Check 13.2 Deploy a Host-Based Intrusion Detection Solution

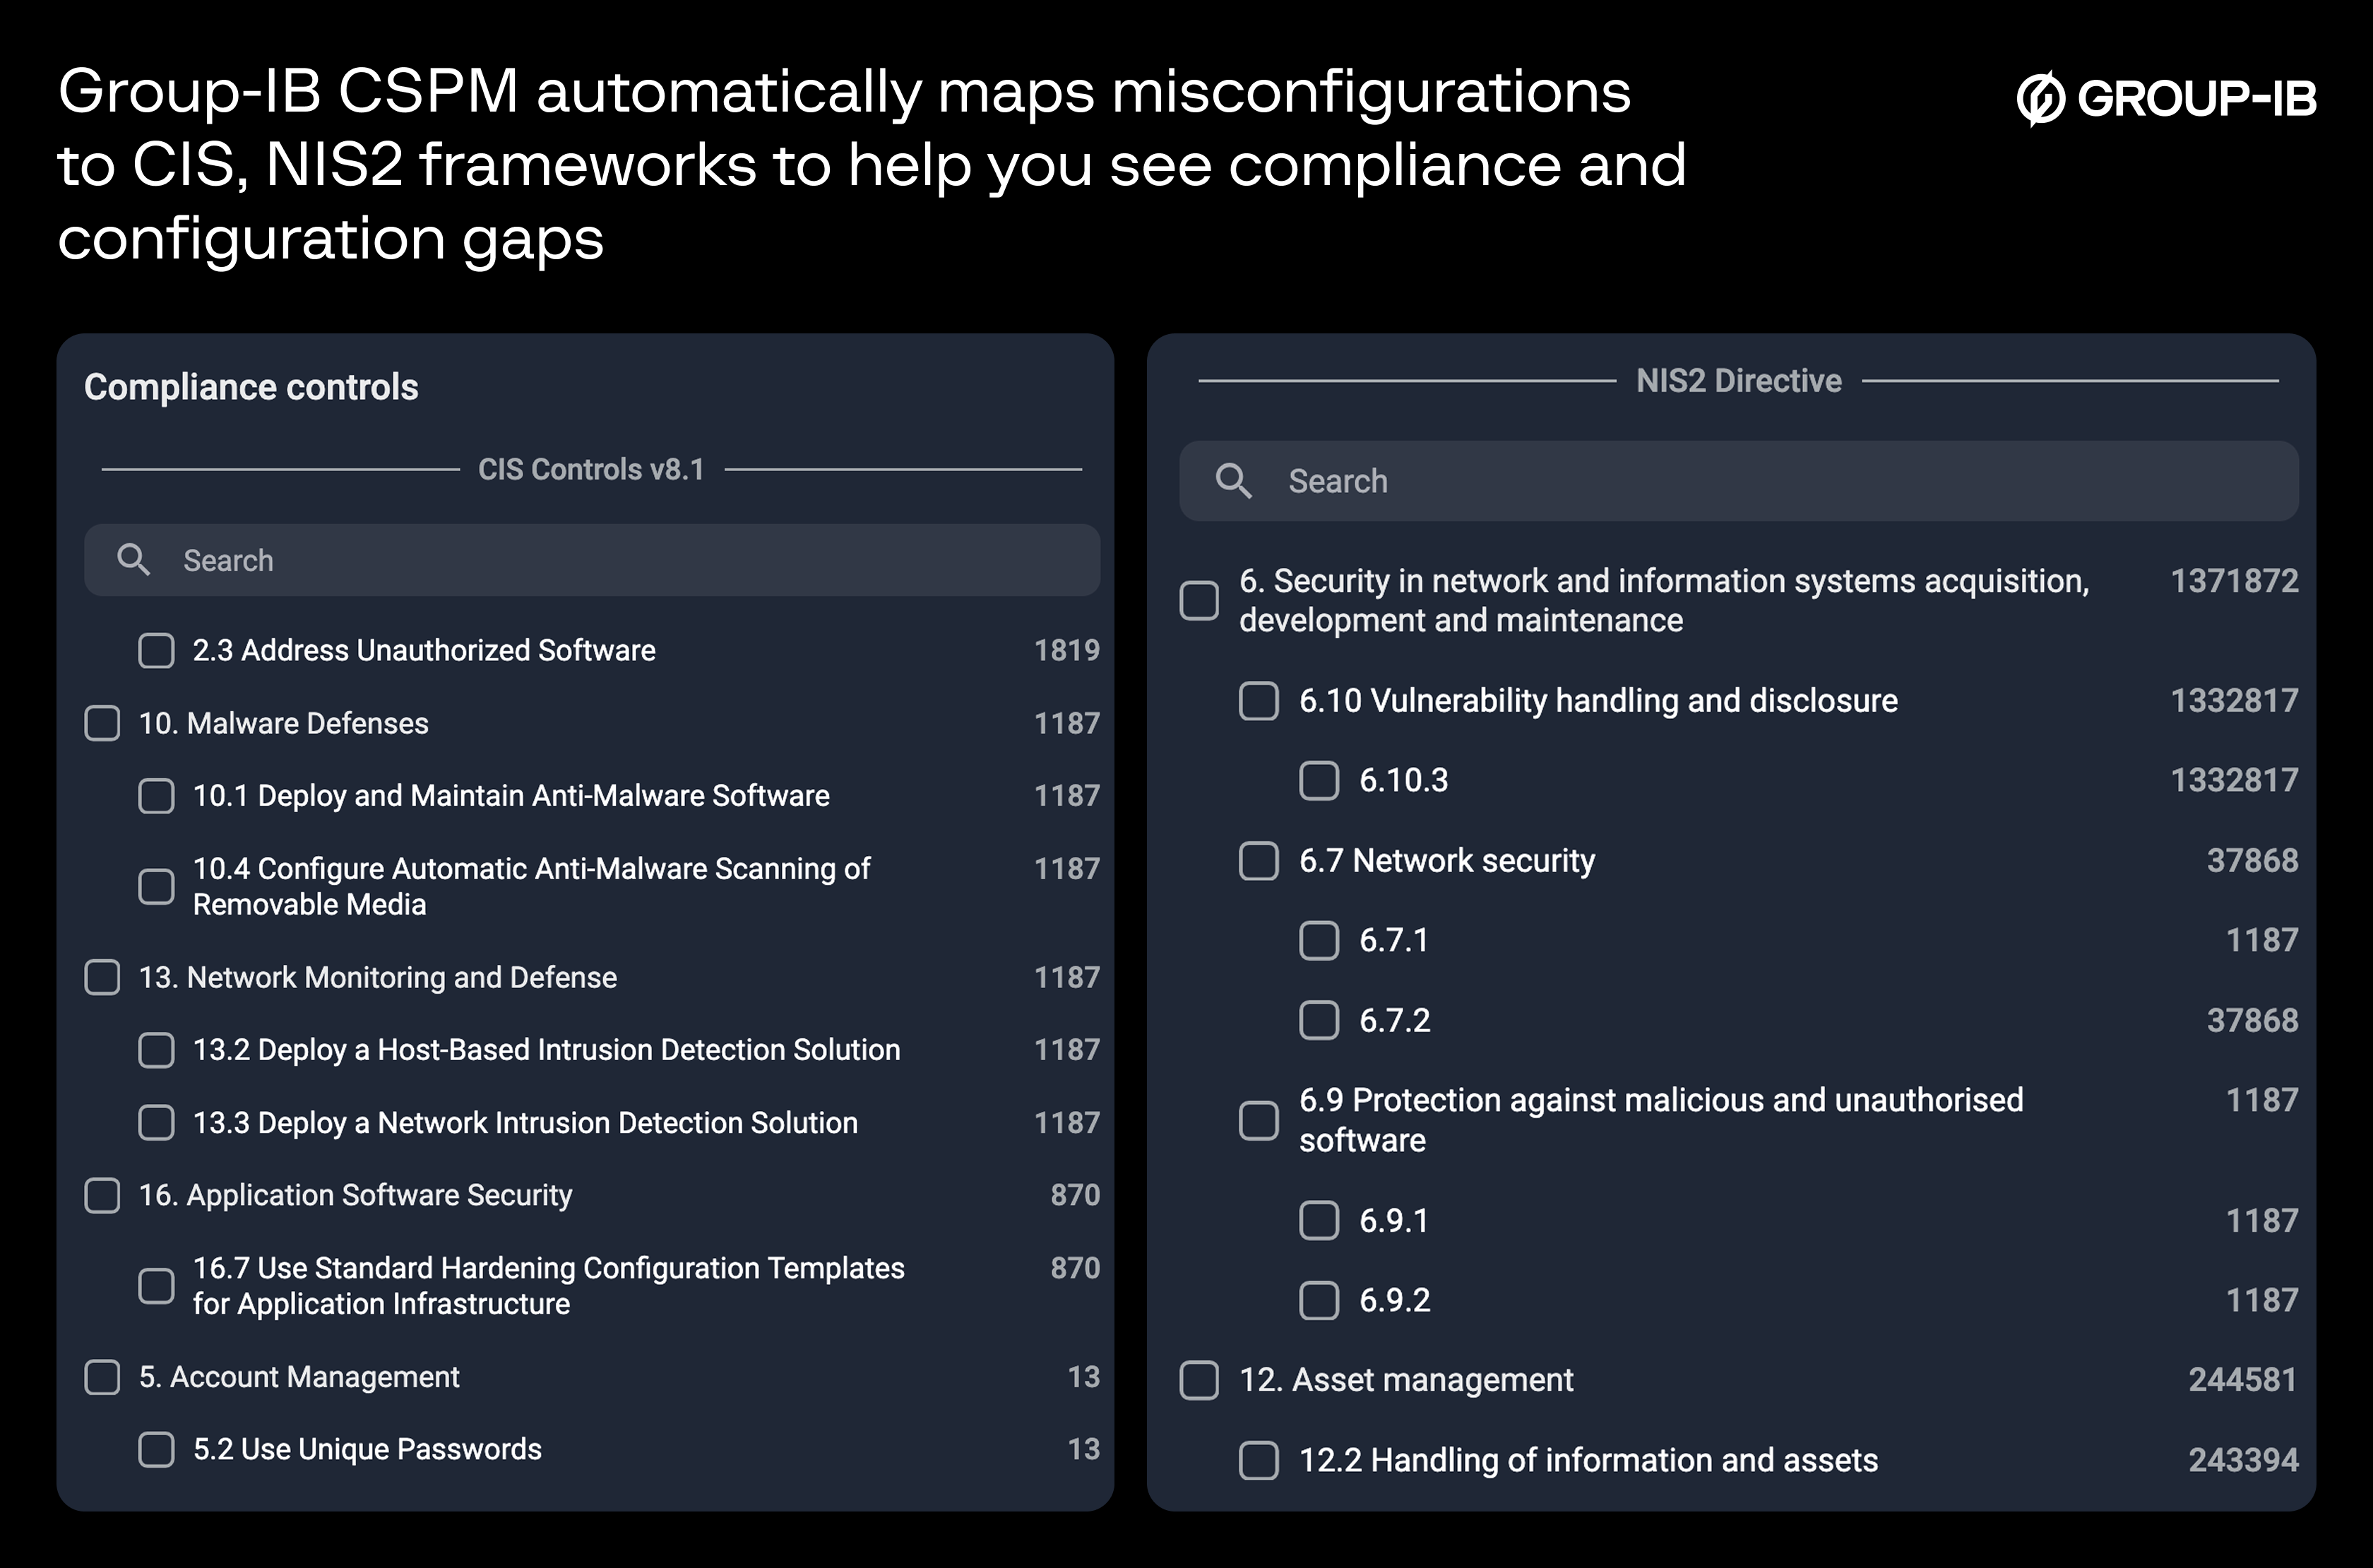click(156, 1050)
